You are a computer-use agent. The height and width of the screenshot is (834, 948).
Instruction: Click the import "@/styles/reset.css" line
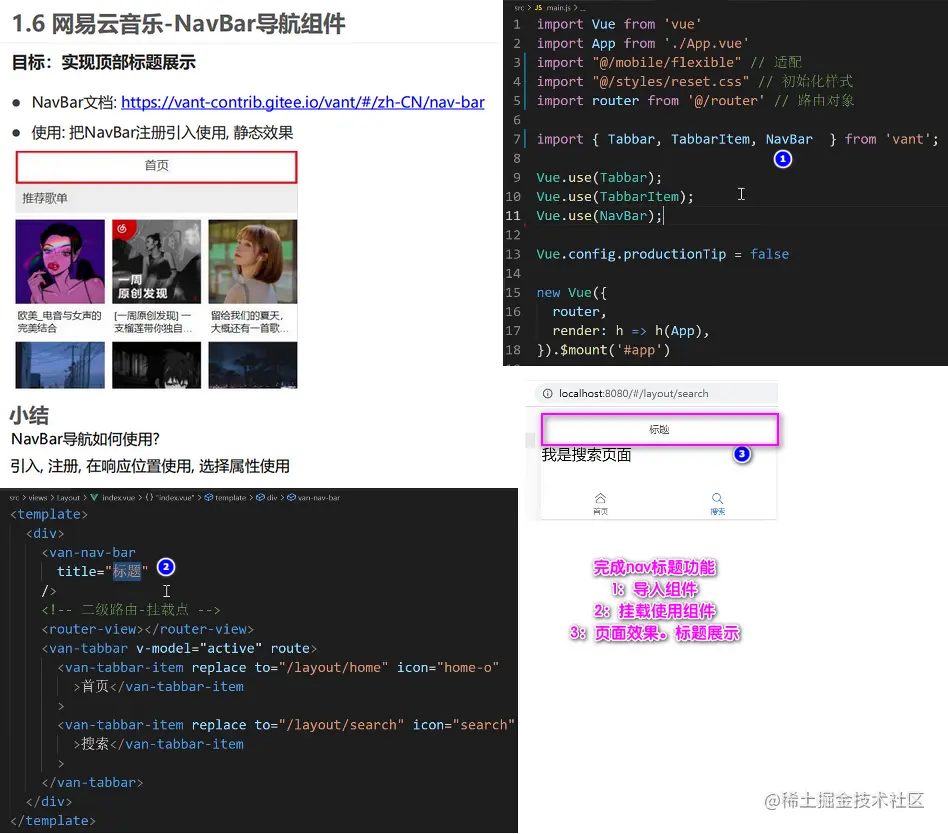tap(694, 82)
